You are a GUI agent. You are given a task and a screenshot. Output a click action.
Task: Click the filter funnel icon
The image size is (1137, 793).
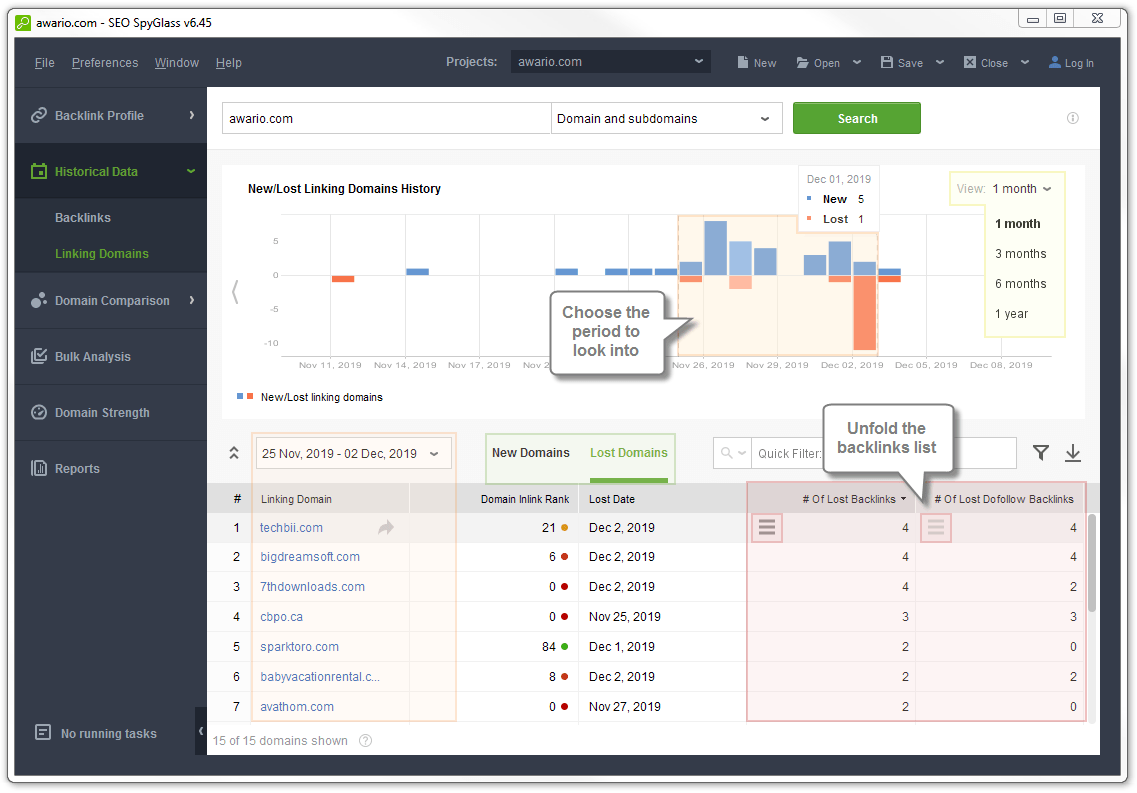(x=1041, y=453)
